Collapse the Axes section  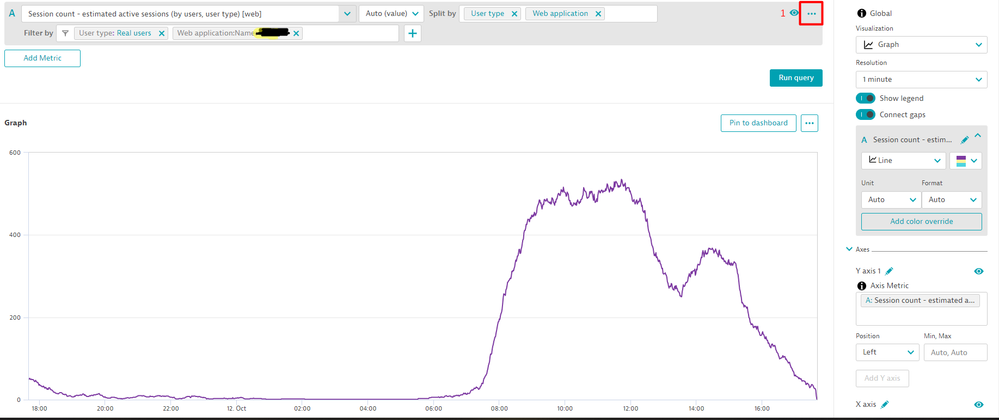pos(849,249)
